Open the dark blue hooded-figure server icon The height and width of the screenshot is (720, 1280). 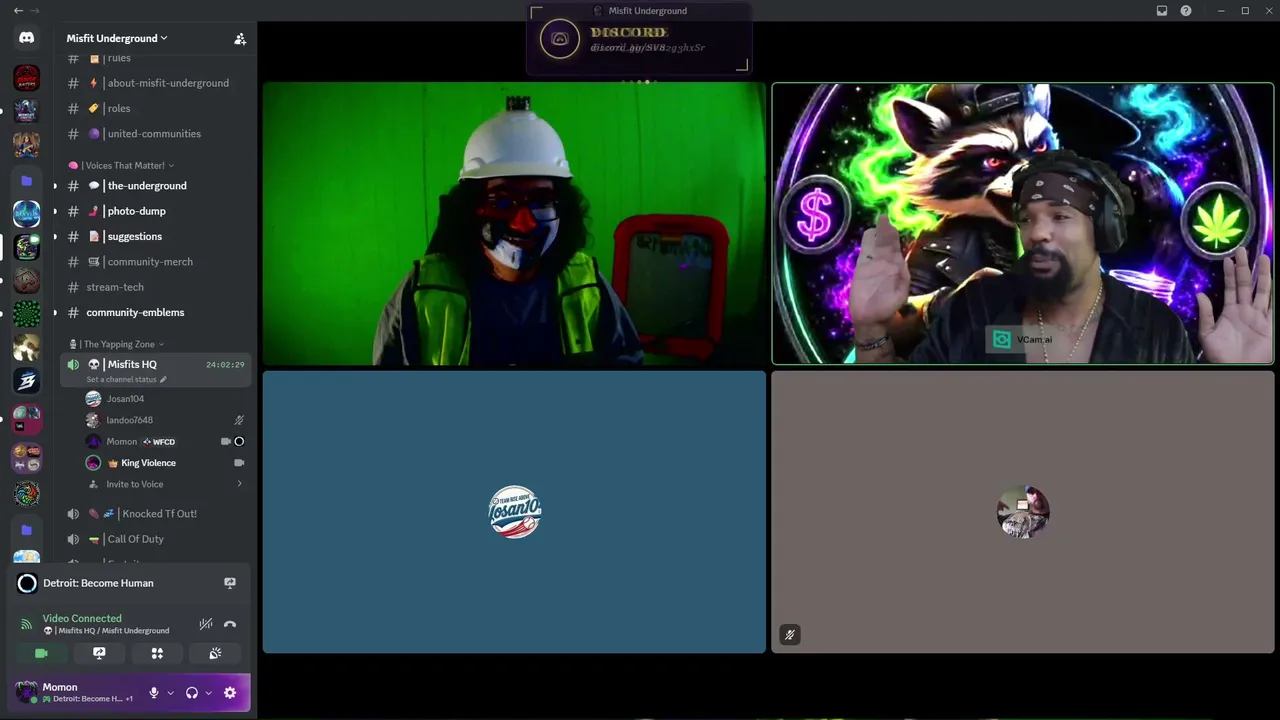[27, 111]
